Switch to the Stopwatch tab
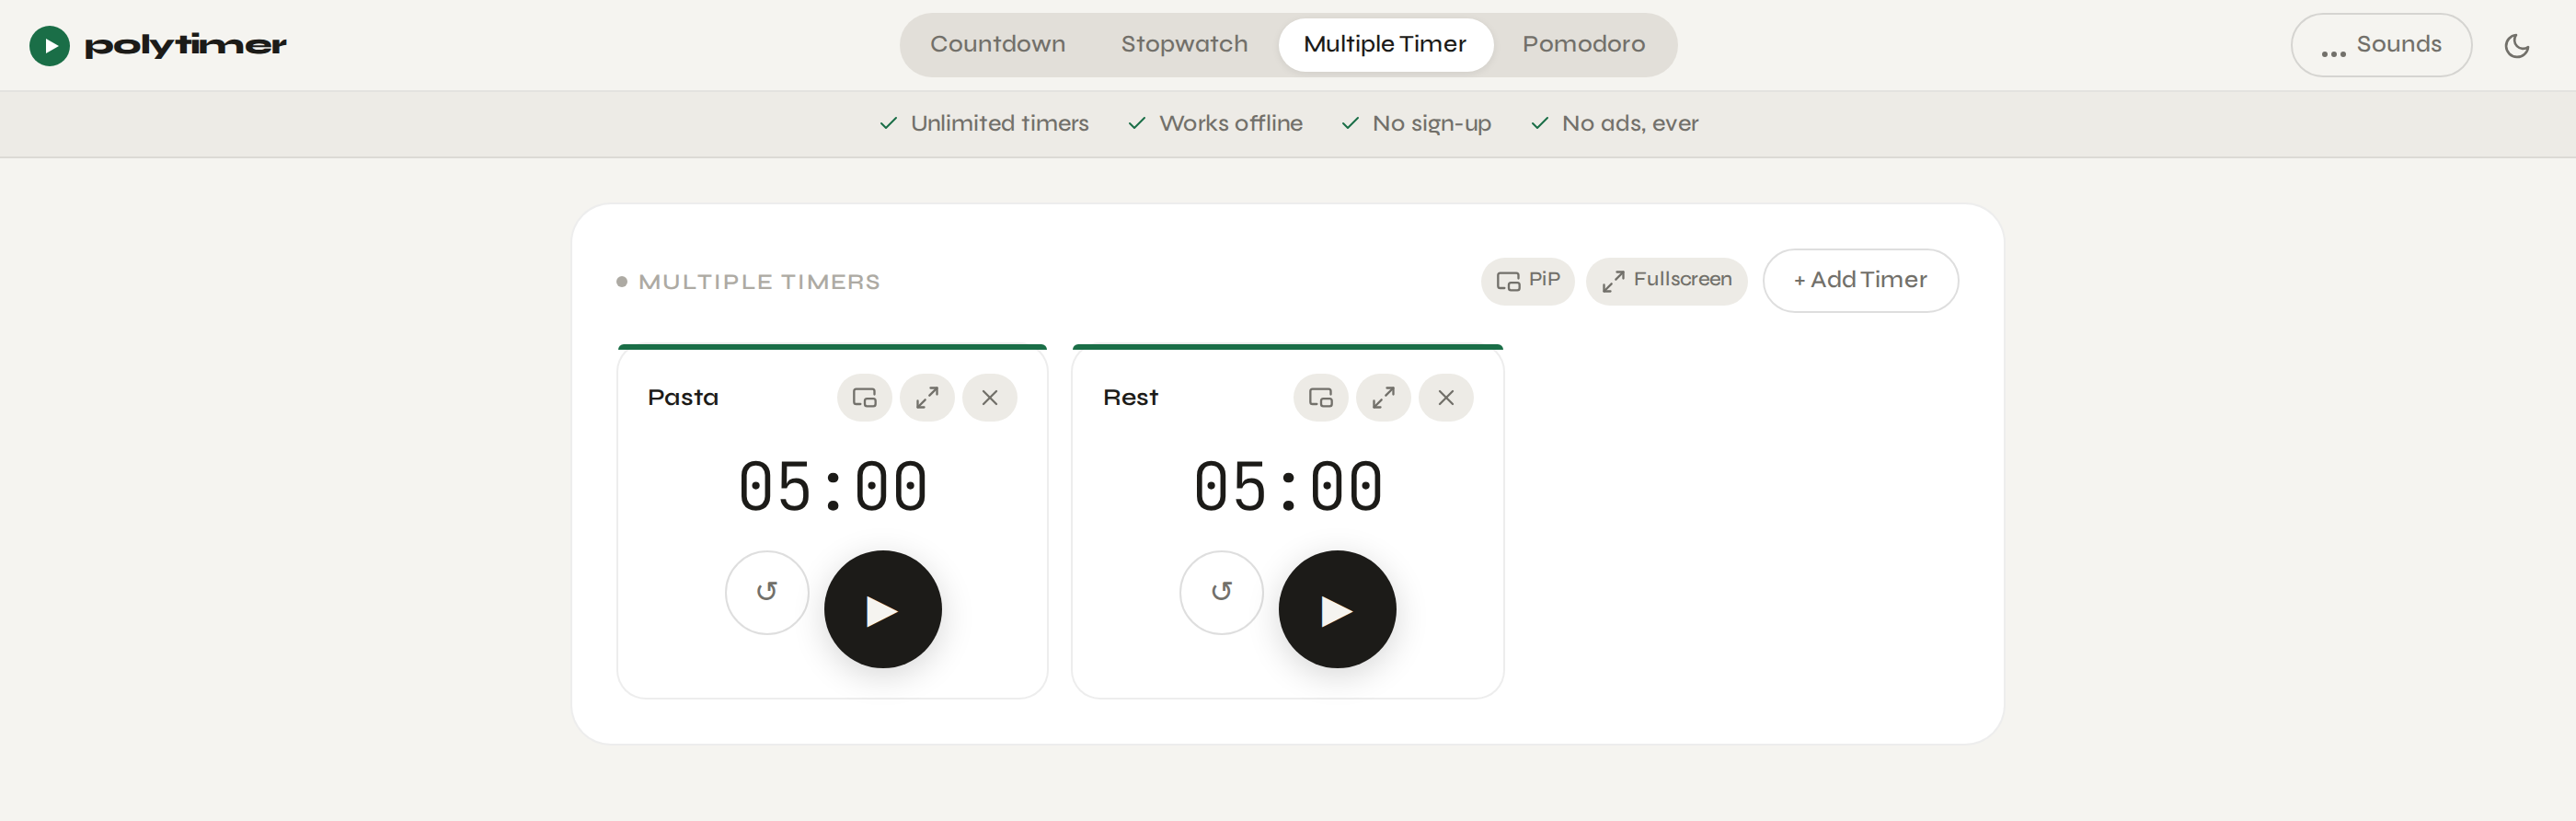Screen dimensions: 2576x821 coord(1184,45)
